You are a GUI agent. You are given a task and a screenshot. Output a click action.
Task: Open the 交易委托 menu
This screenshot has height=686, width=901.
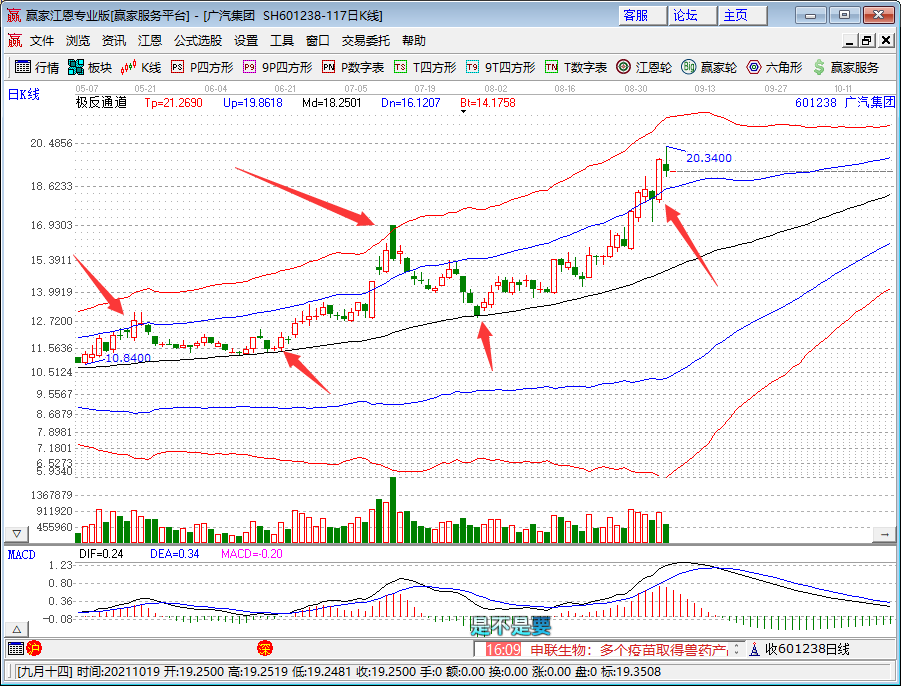(366, 41)
